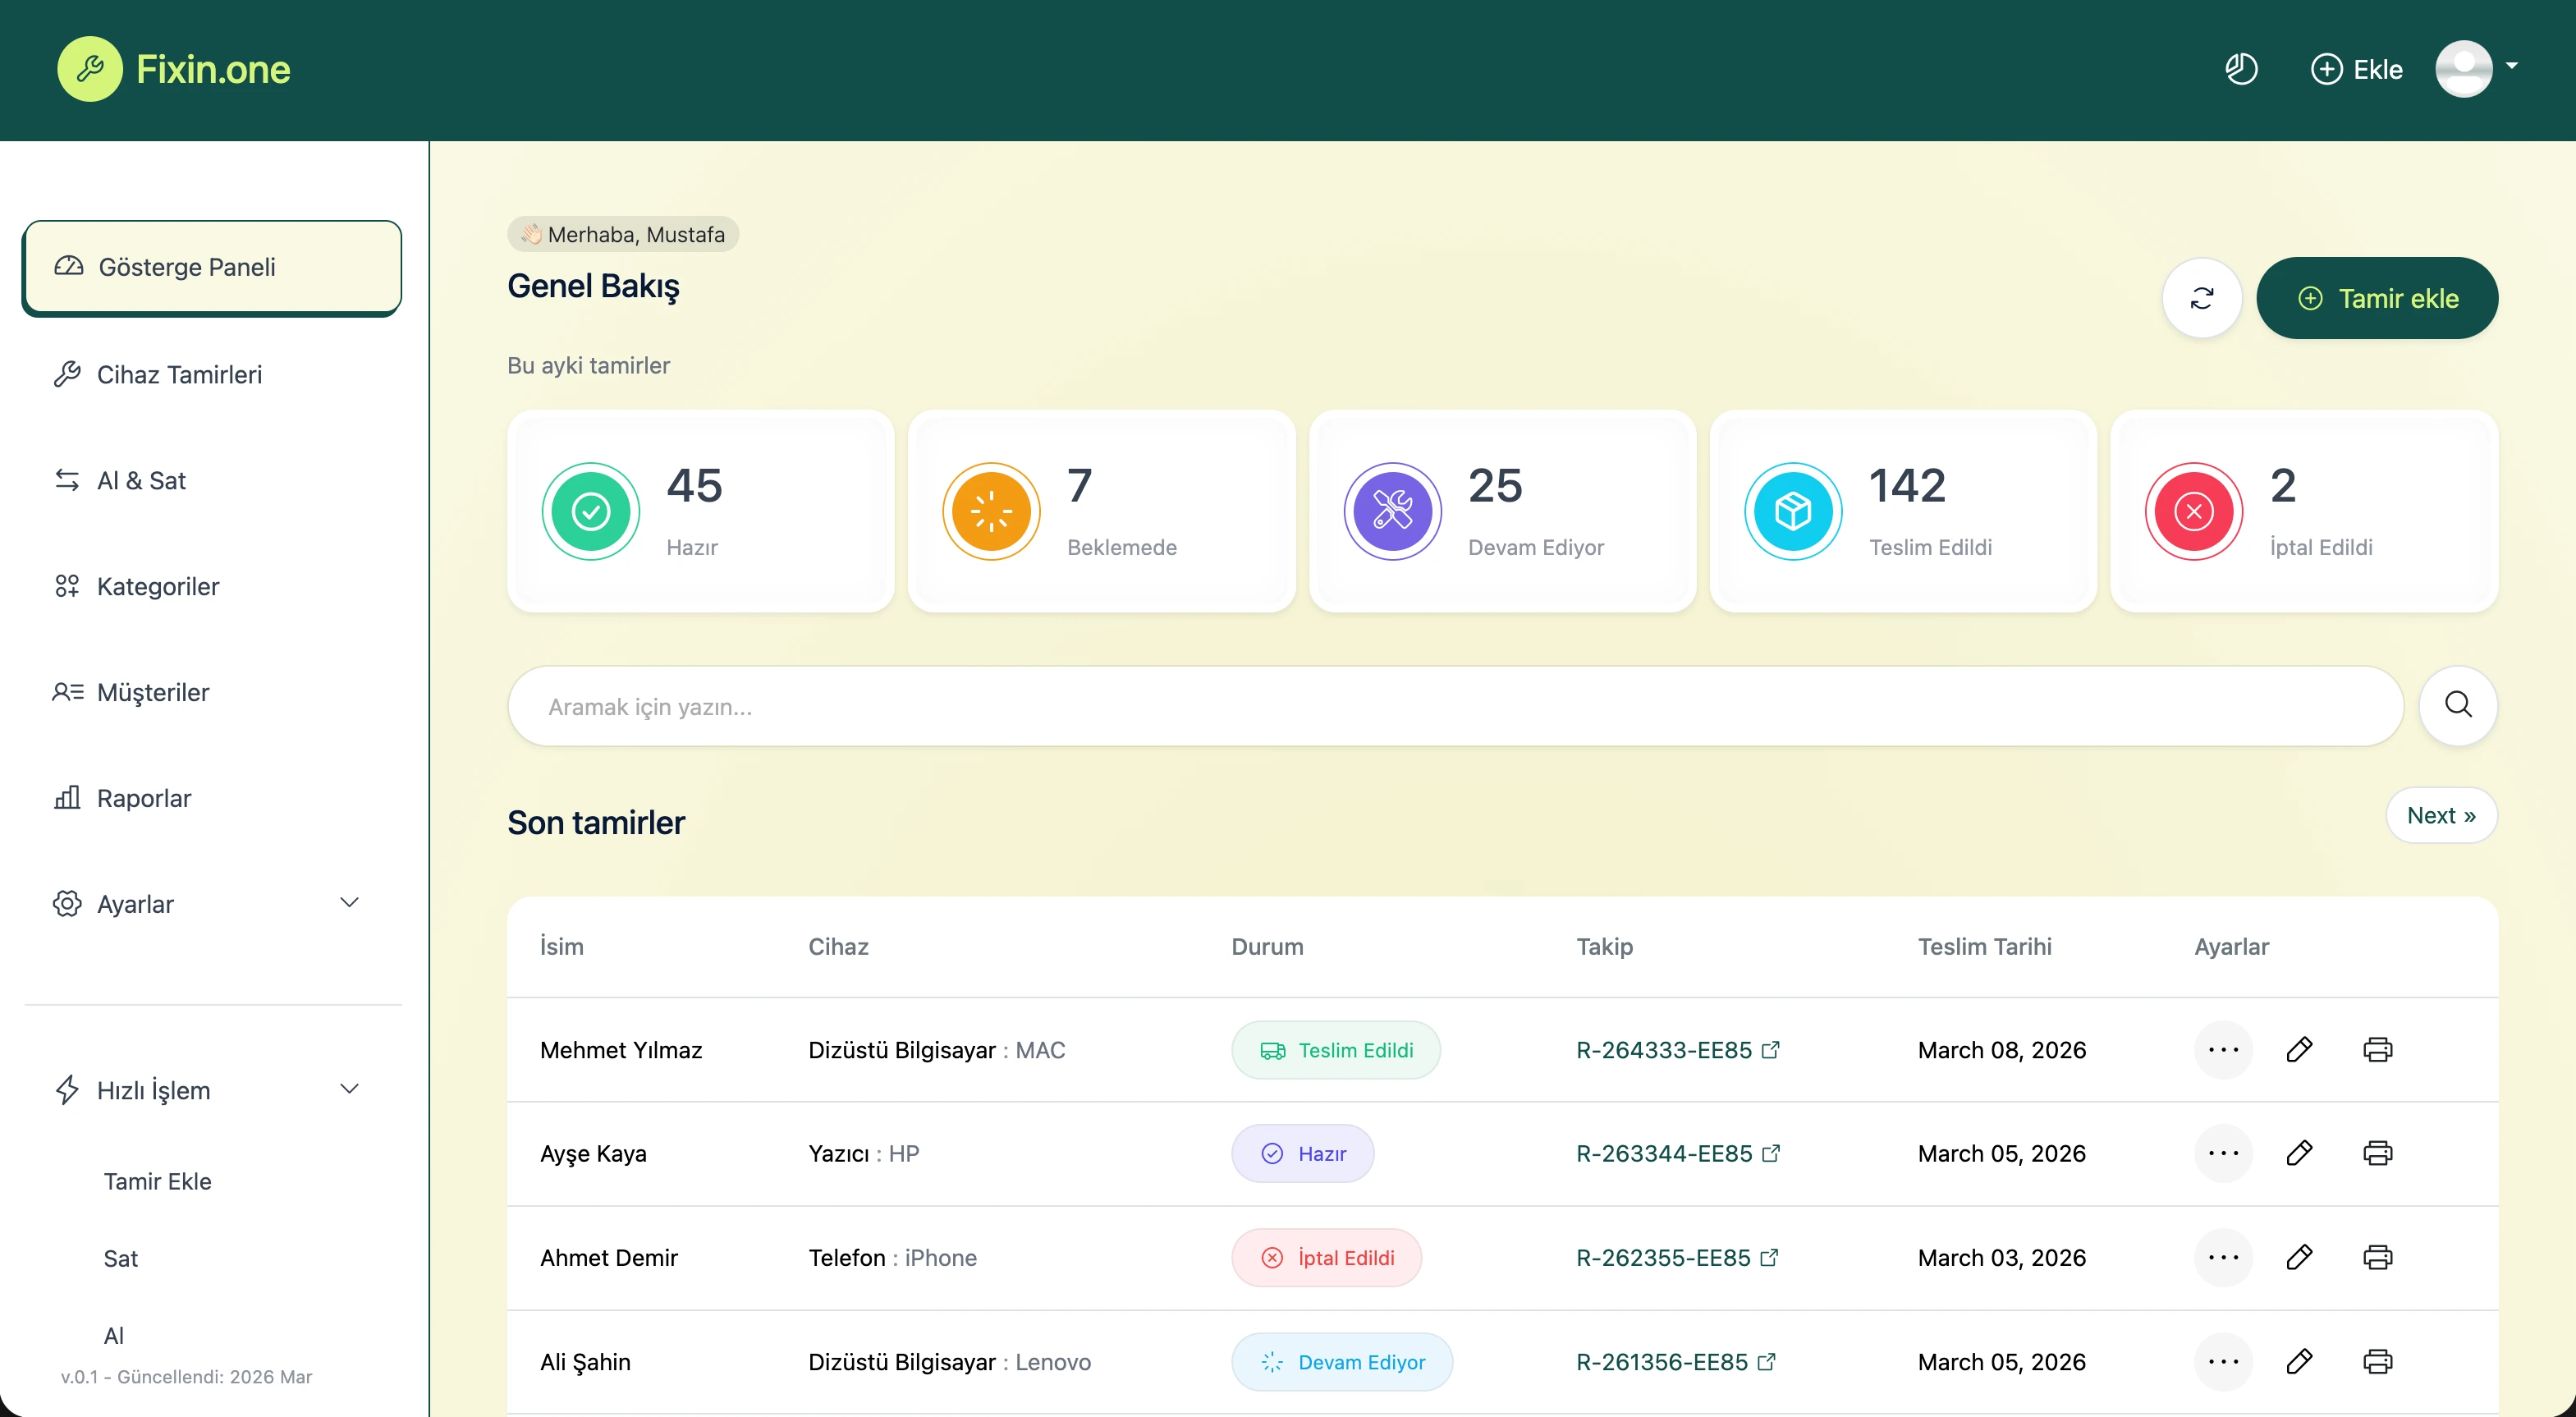
Task: Collapse the Hızlı İşlem section
Action: (349, 1089)
